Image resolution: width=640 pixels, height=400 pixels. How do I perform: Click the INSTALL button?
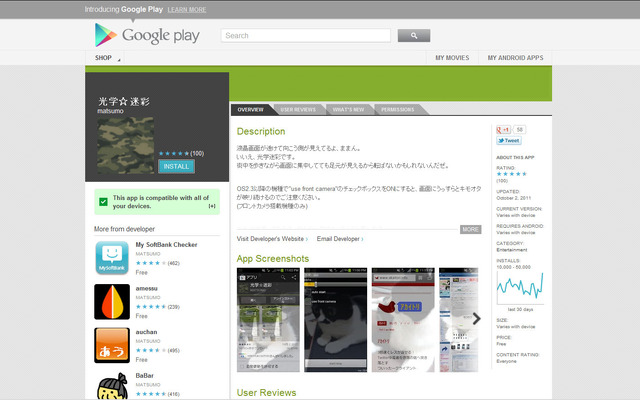pos(176,167)
